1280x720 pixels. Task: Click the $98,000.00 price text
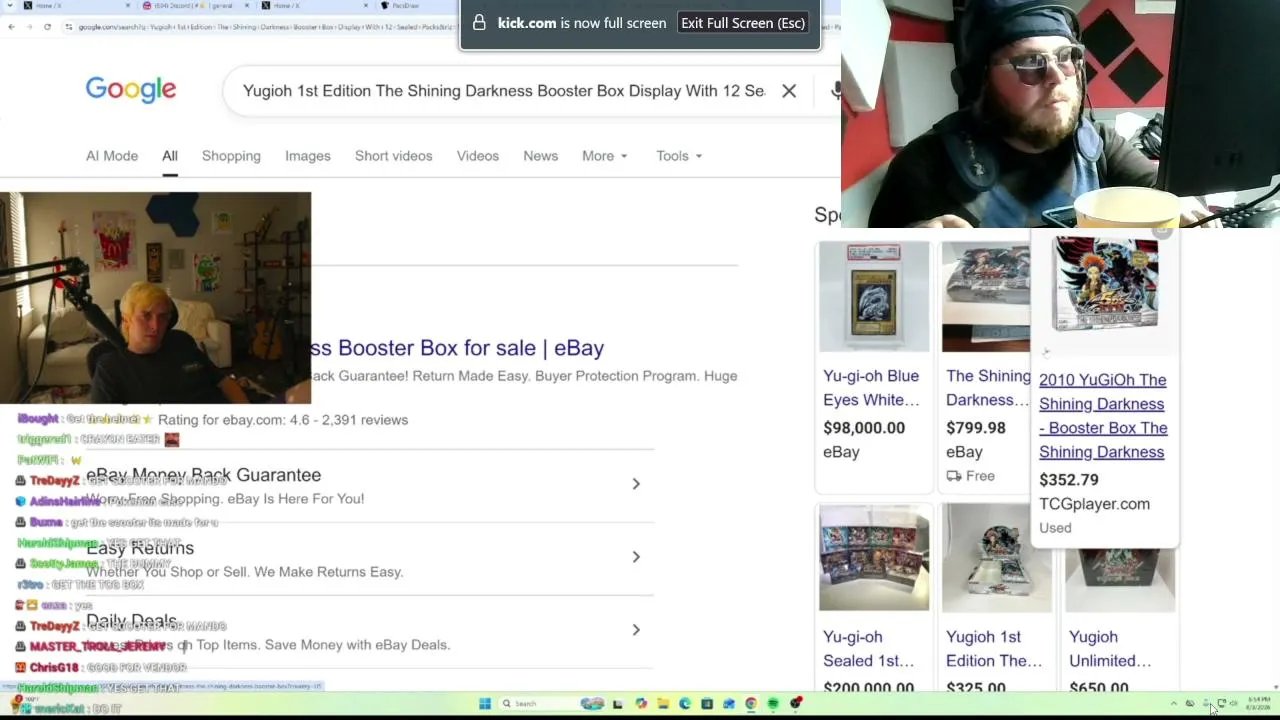(864, 428)
